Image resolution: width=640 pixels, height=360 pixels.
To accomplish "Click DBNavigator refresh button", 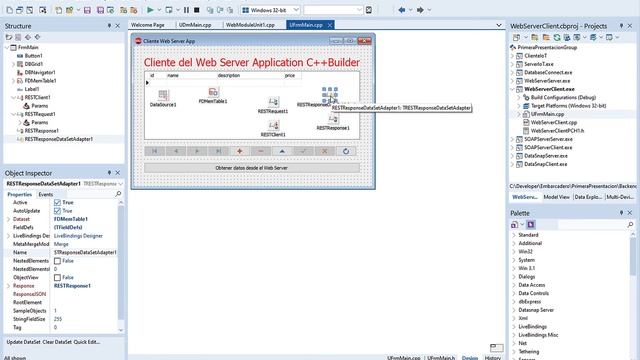I will 346,151.
